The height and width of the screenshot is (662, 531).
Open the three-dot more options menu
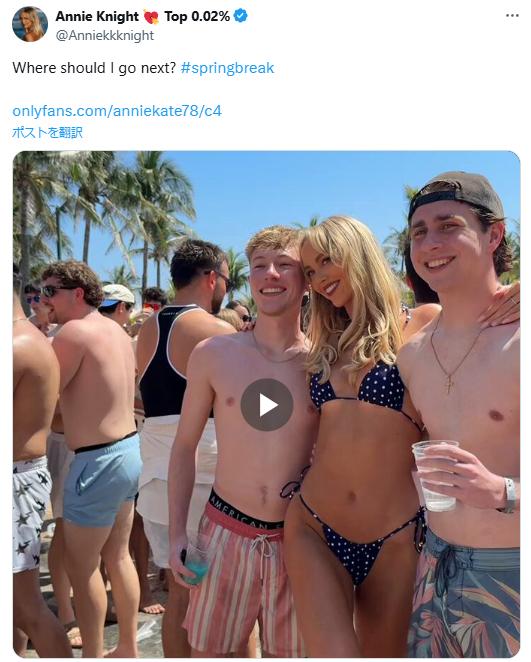point(512,16)
